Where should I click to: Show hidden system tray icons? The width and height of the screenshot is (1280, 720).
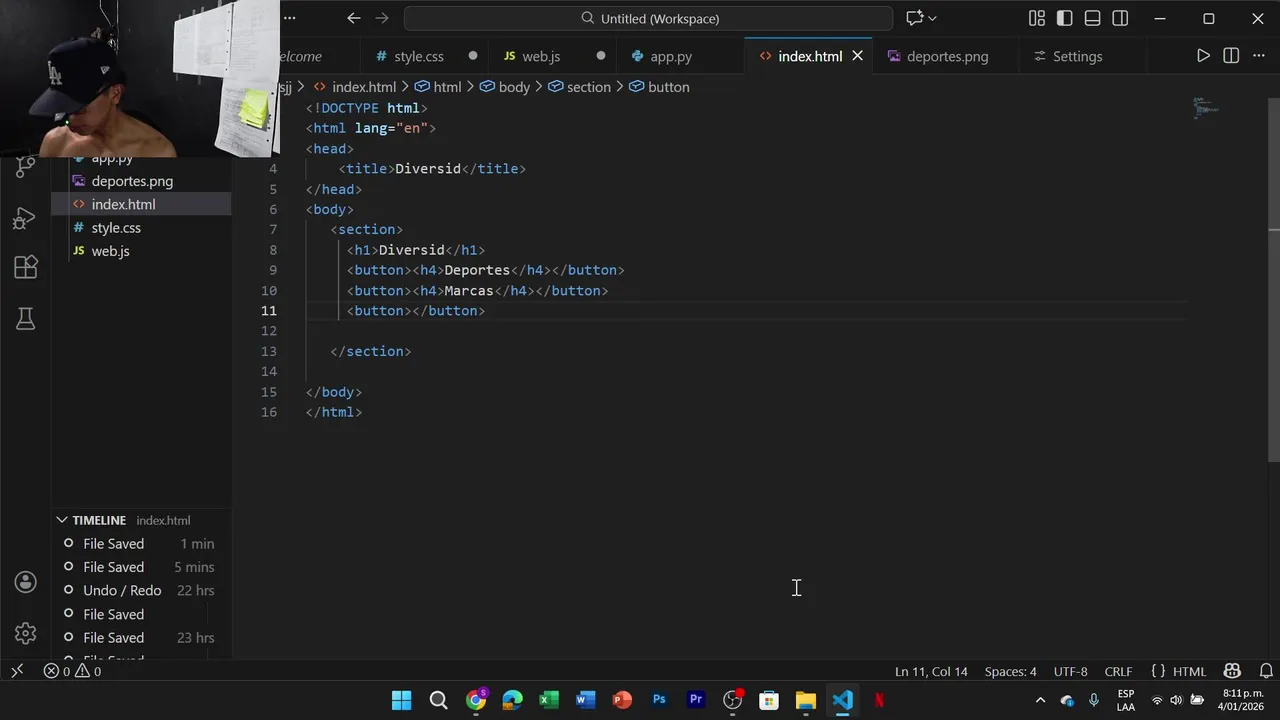pyautogui.click(x=1040, y=700)
